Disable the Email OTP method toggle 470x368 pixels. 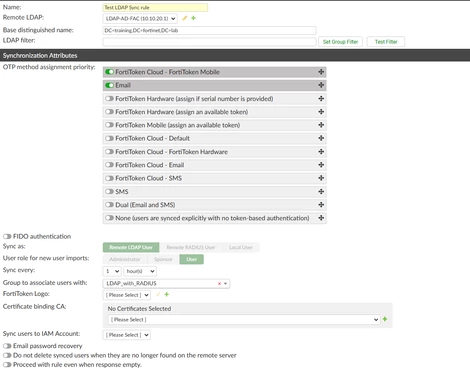point(109,85)
